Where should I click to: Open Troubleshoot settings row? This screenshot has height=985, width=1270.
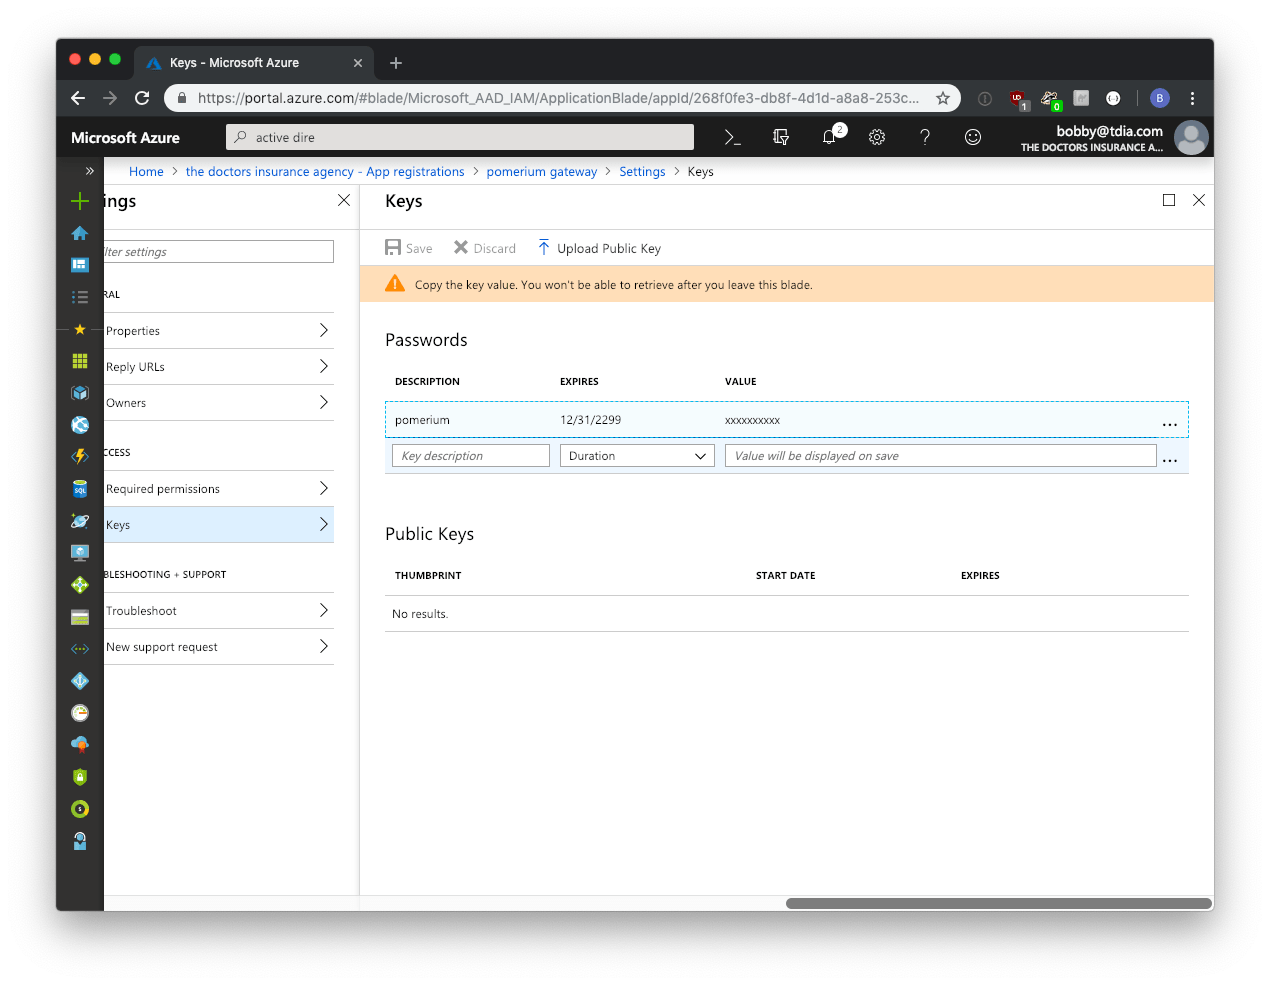point(219,611)
